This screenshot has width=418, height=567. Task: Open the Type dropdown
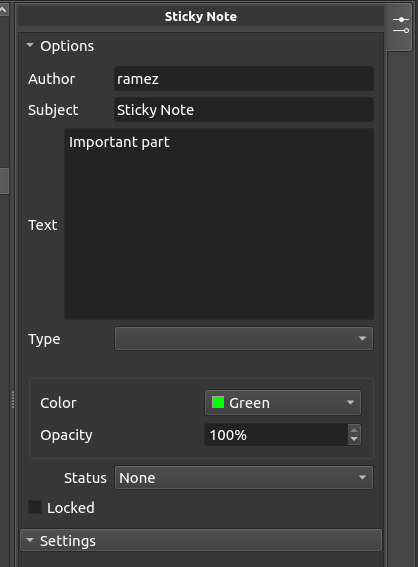[244, 338]
